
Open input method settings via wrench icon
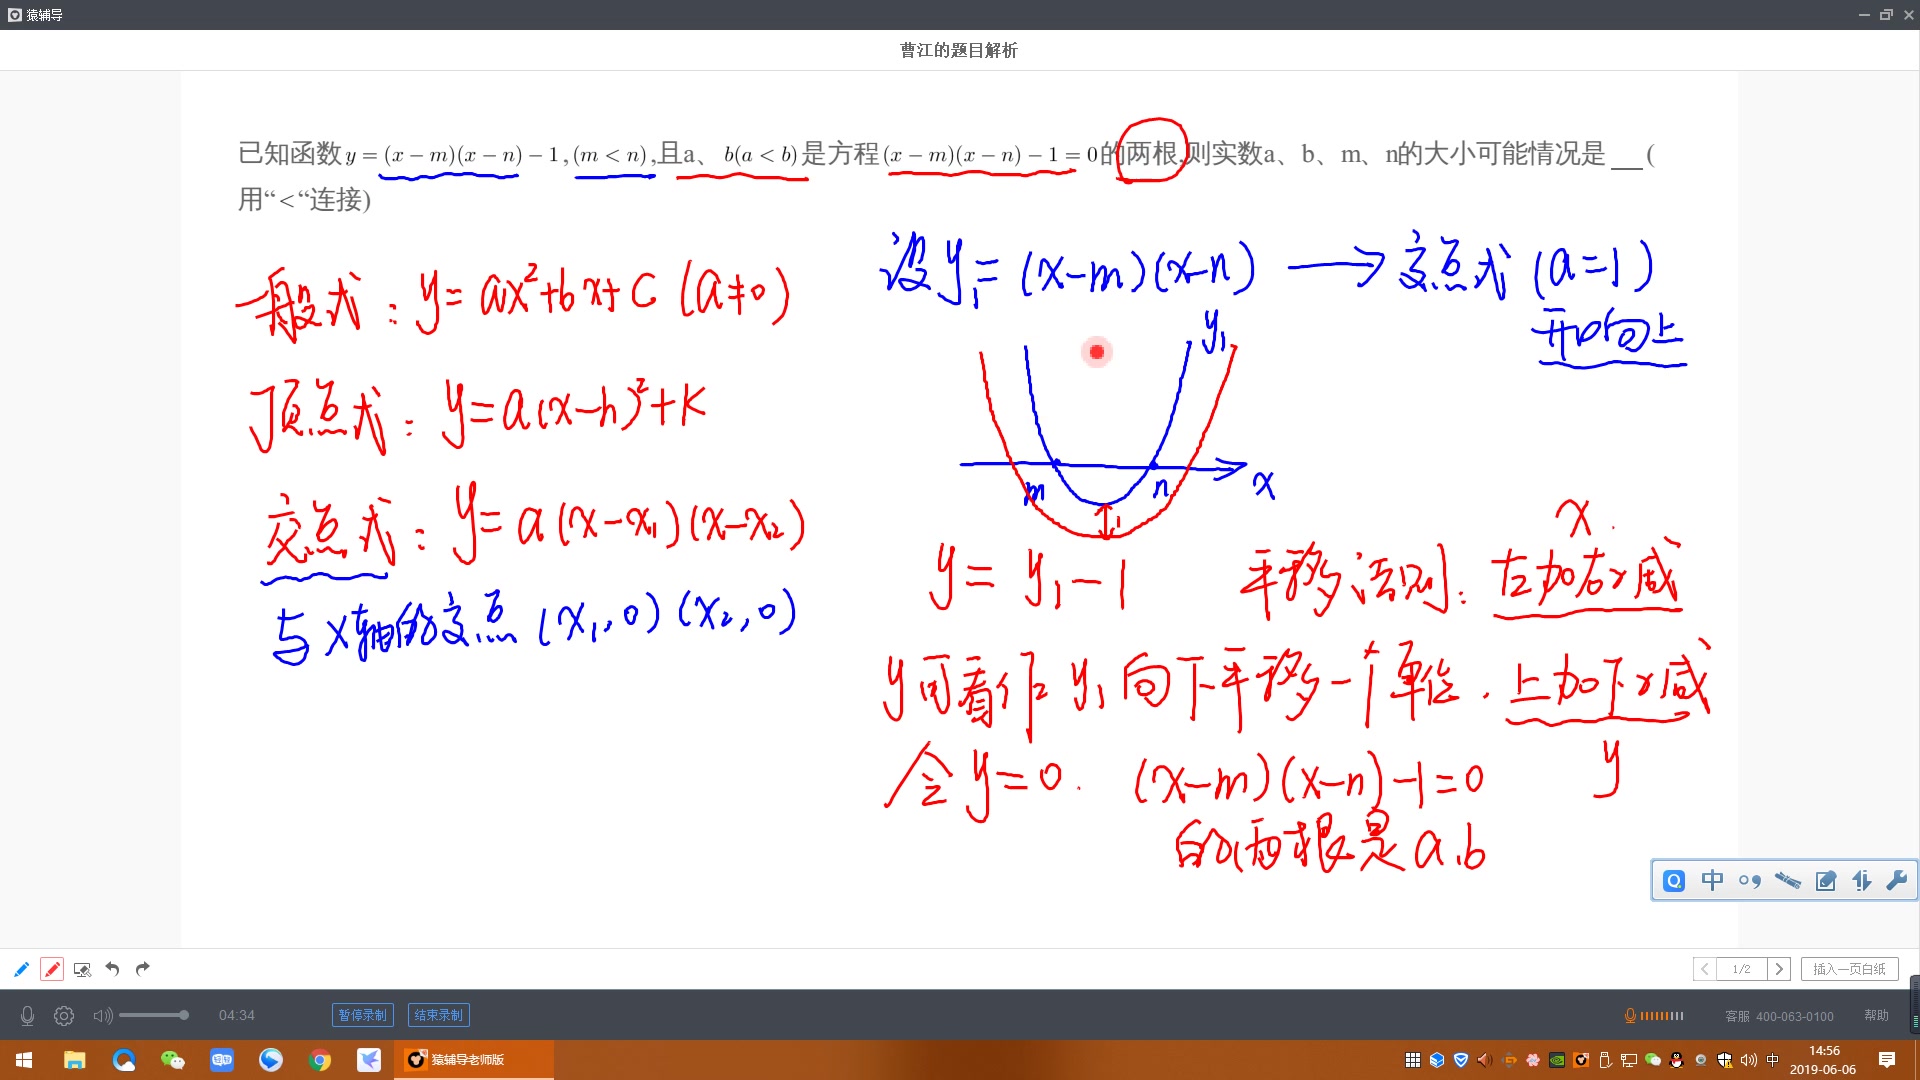pos(1896,880)
